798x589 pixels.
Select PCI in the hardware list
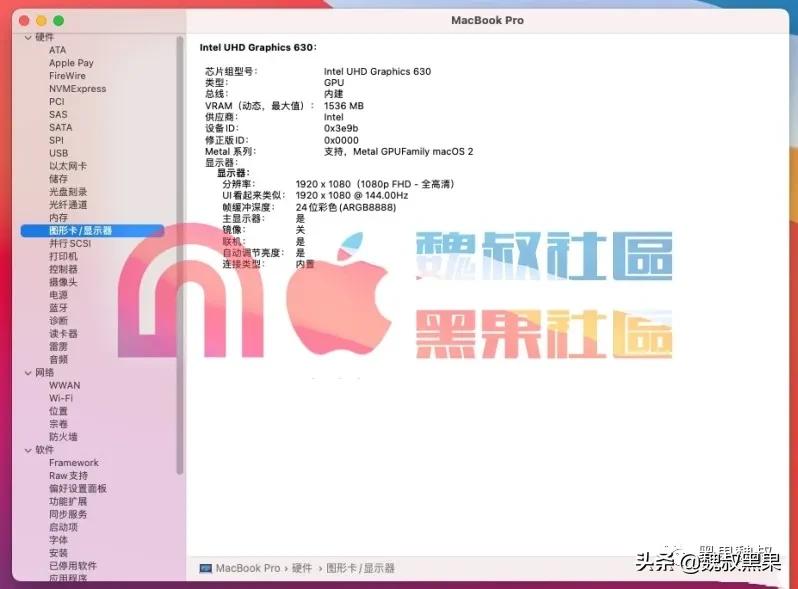56,102
